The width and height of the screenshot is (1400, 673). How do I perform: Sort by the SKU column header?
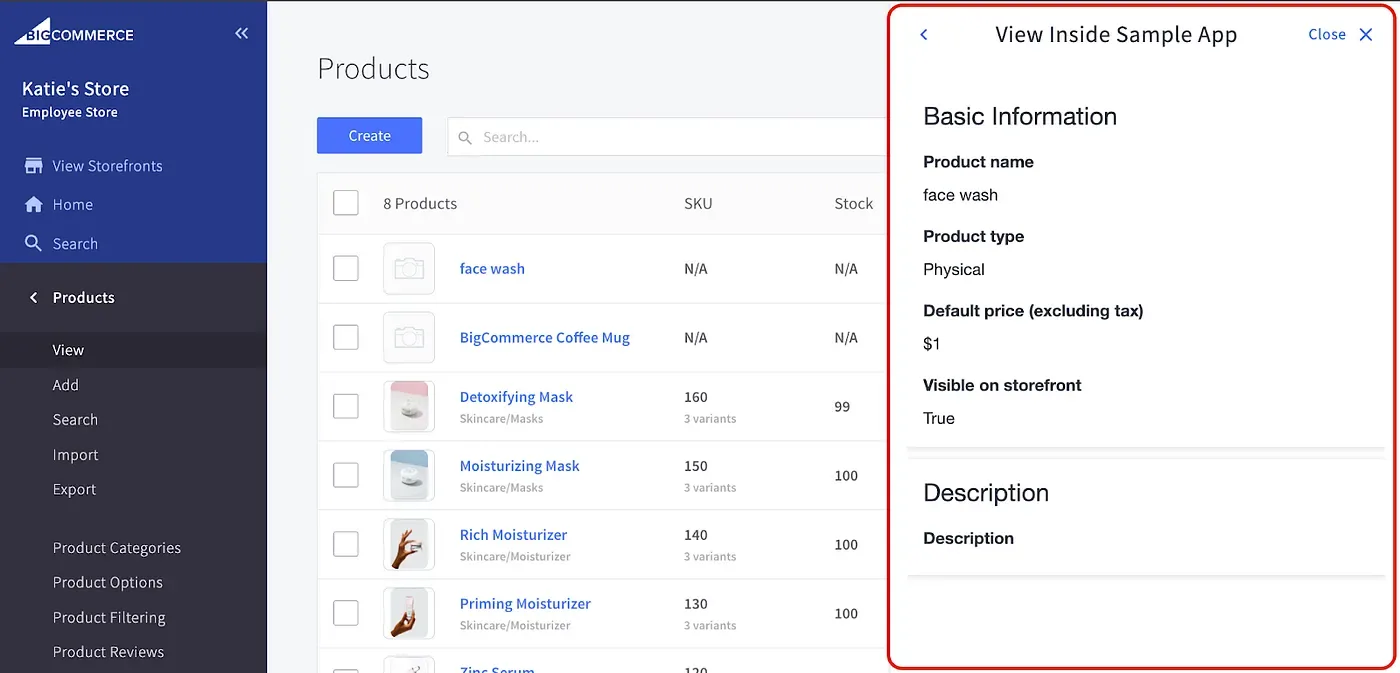(x=698, y=203)
